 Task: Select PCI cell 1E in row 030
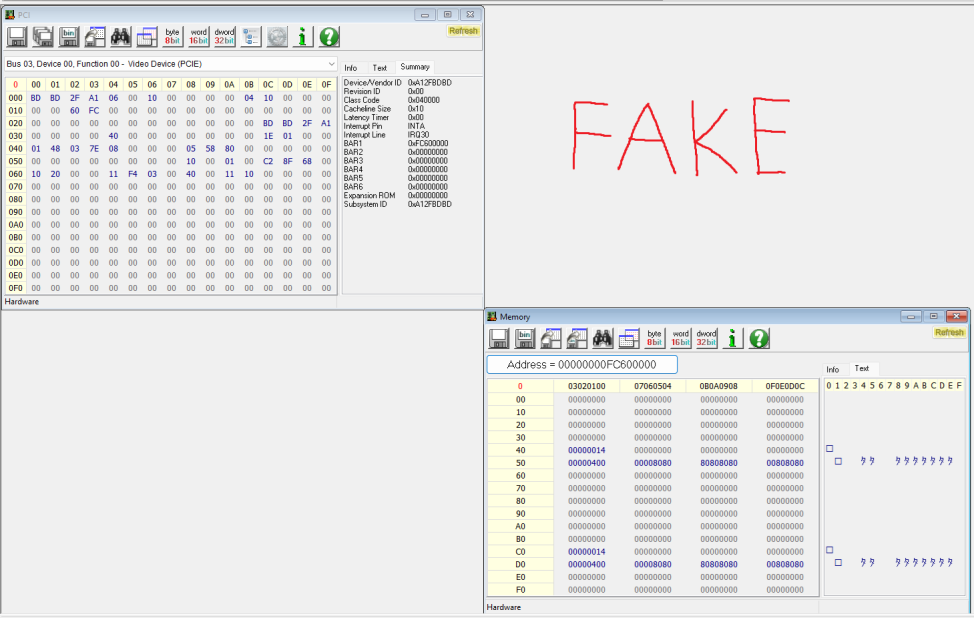pos(268,136)
